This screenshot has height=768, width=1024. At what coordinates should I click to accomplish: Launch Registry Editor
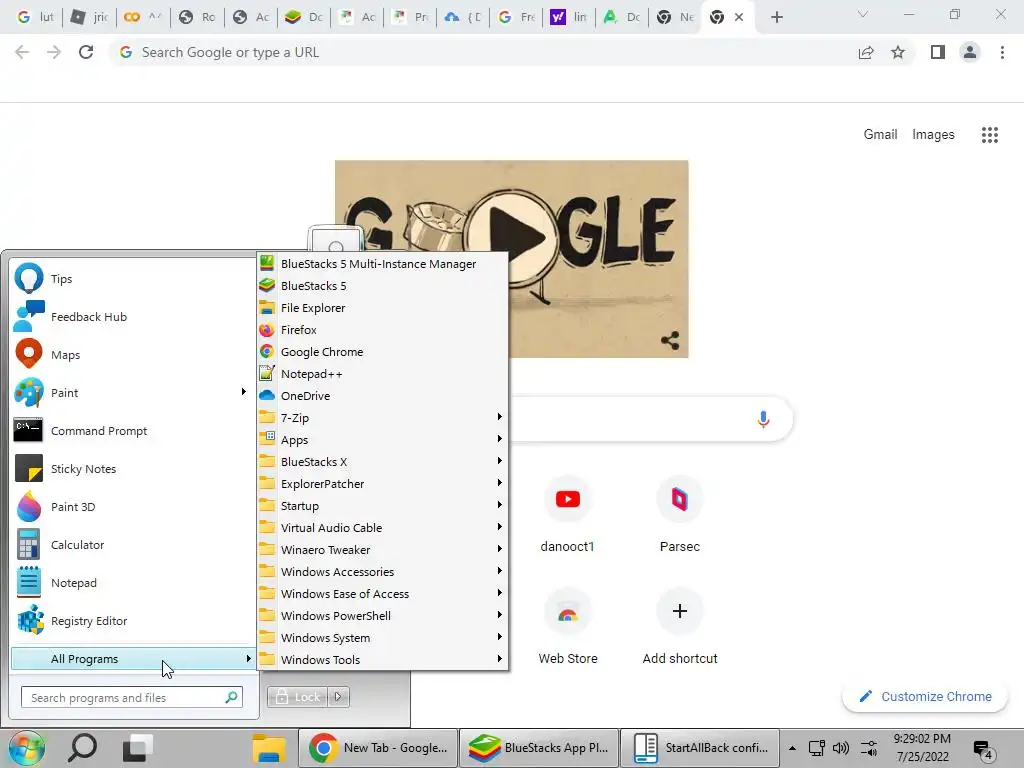tap(131, 621)
